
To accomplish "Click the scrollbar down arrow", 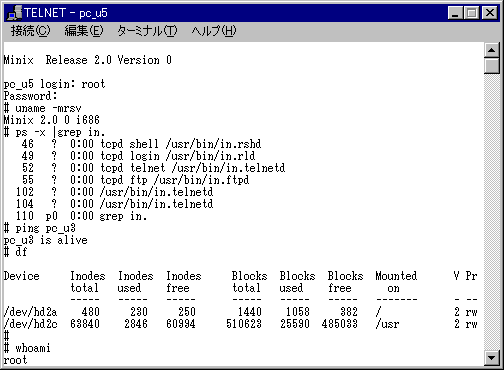I will pyautogui.click(x=492, y=358).
